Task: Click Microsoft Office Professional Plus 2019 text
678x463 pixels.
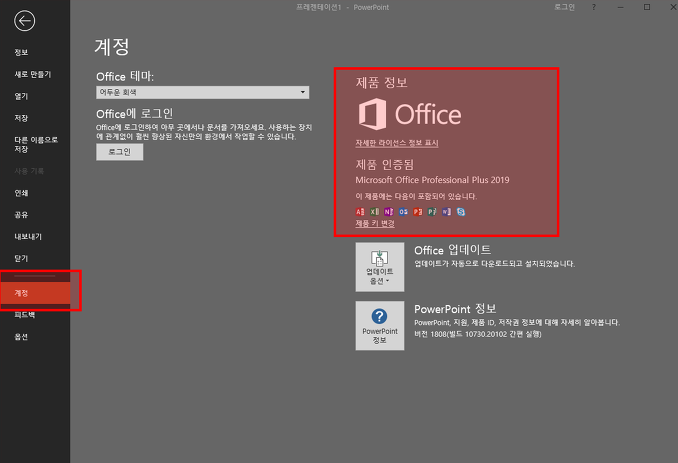Action: [x=432, y=180]
